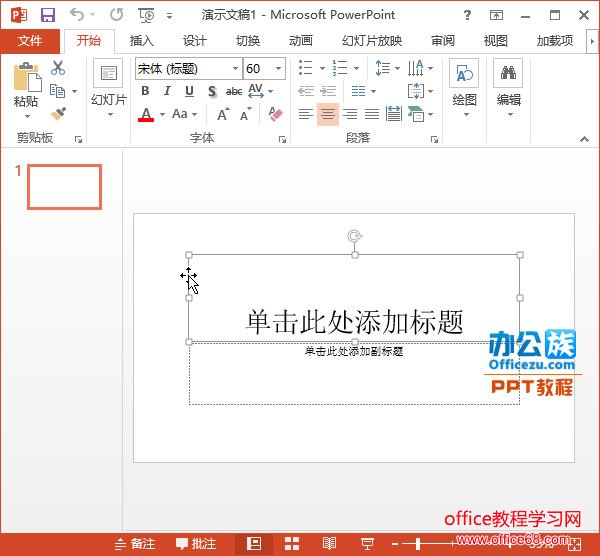The width and height of the screenshot is (600, 556).
Task: Toggle Underline formatting
Action: pyautogui.click(x=189, y=91)
